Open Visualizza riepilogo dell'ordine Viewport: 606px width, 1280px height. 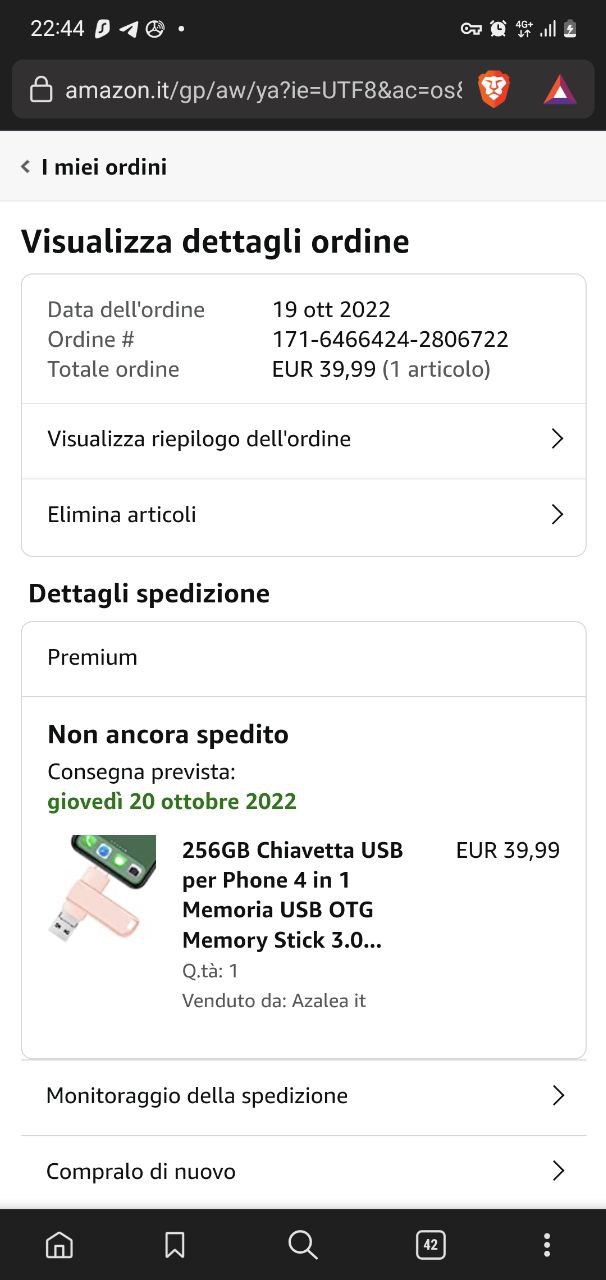click(199, 439)
